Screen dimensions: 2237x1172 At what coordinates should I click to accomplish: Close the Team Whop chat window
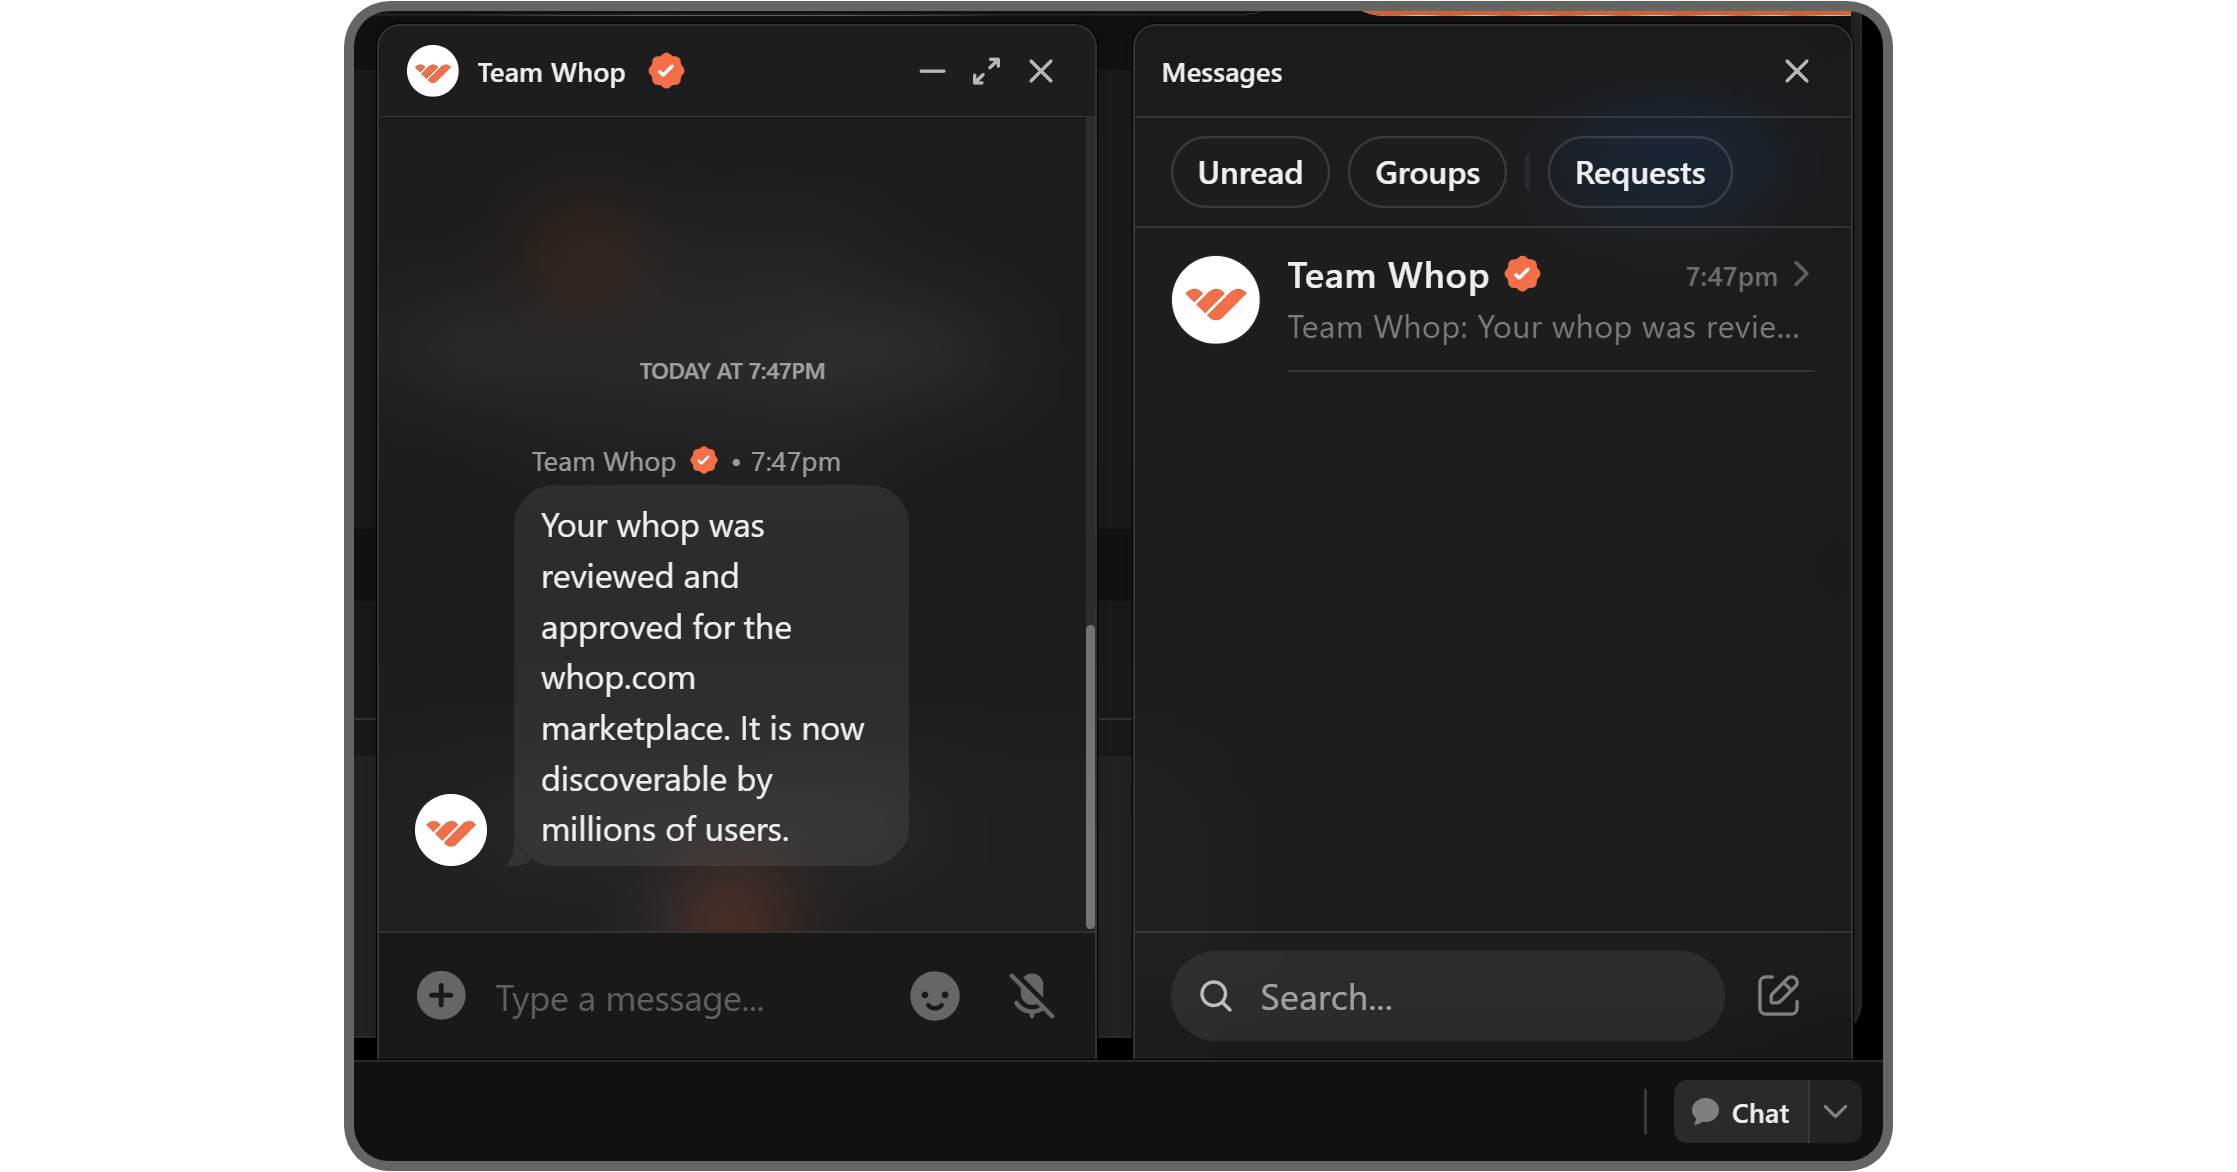click(1041, 72)
